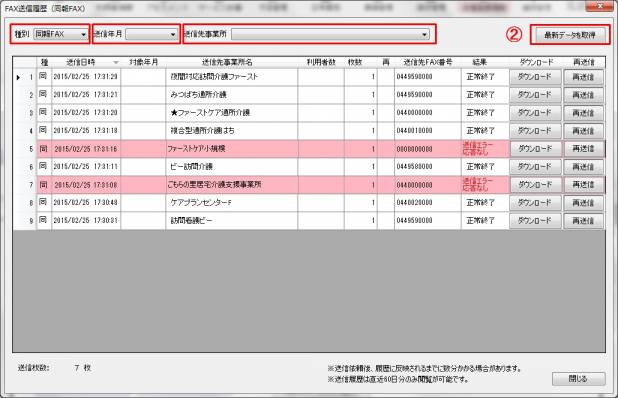Close the FAX送信履歴 window with X
Screen dimensions: 618x398
[600, 6]
